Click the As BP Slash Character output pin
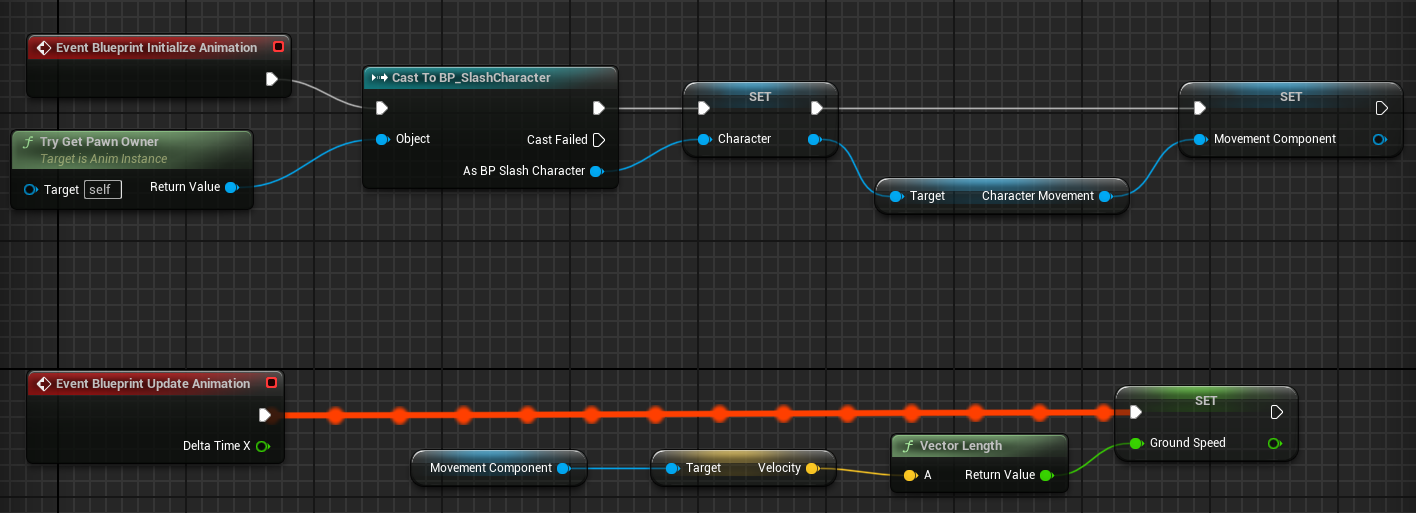 click(x=596, y=171)
